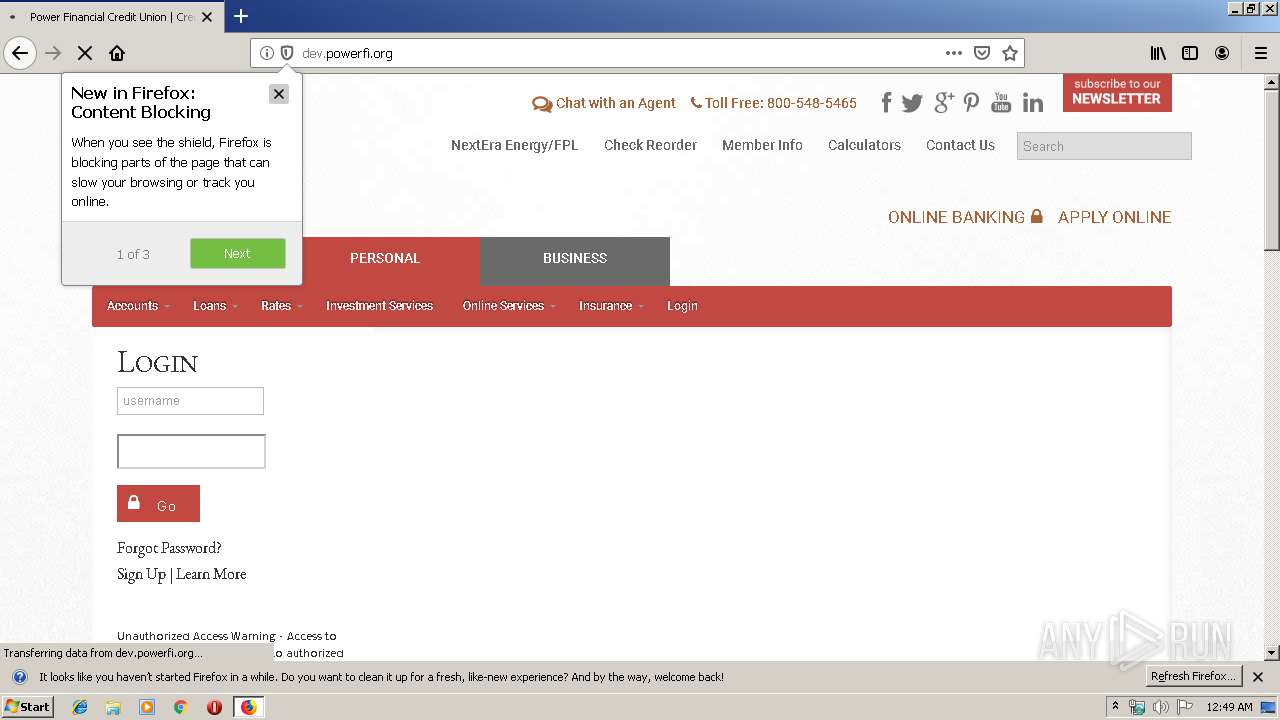Image resolution: width=1280 pixels, height=720 pixels.
Task: Click the Sign Up link
Action: pyautogui.click(x=141, y=574)
